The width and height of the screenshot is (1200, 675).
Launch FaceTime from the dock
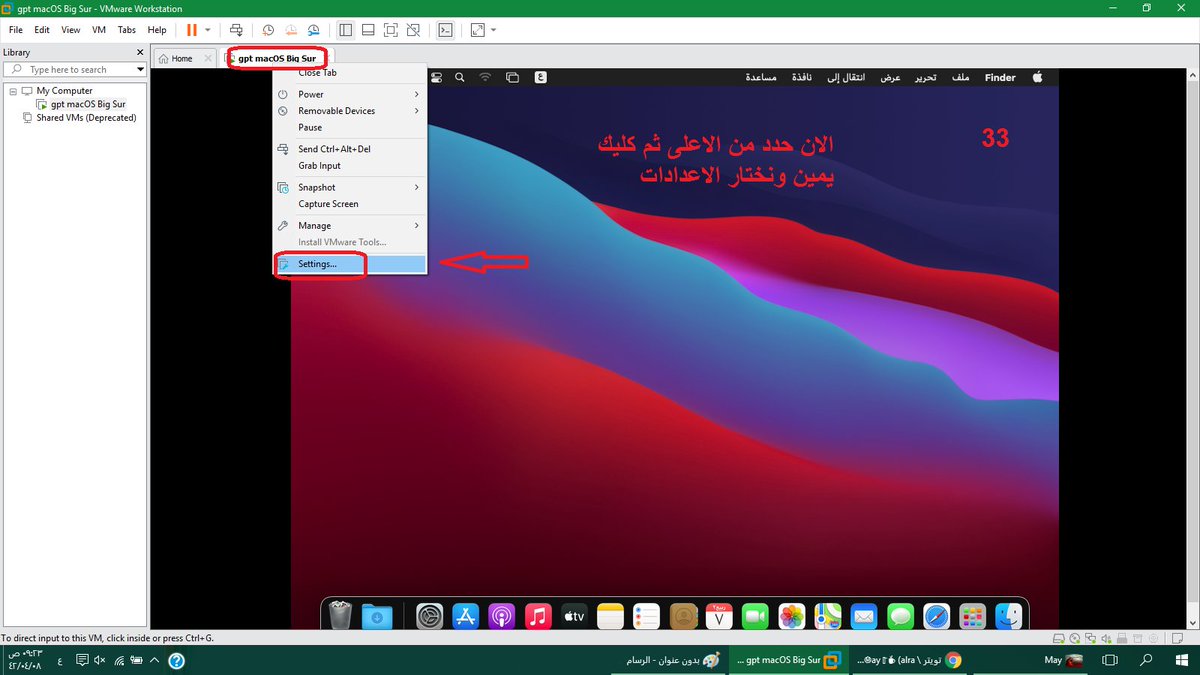(755, 616)
